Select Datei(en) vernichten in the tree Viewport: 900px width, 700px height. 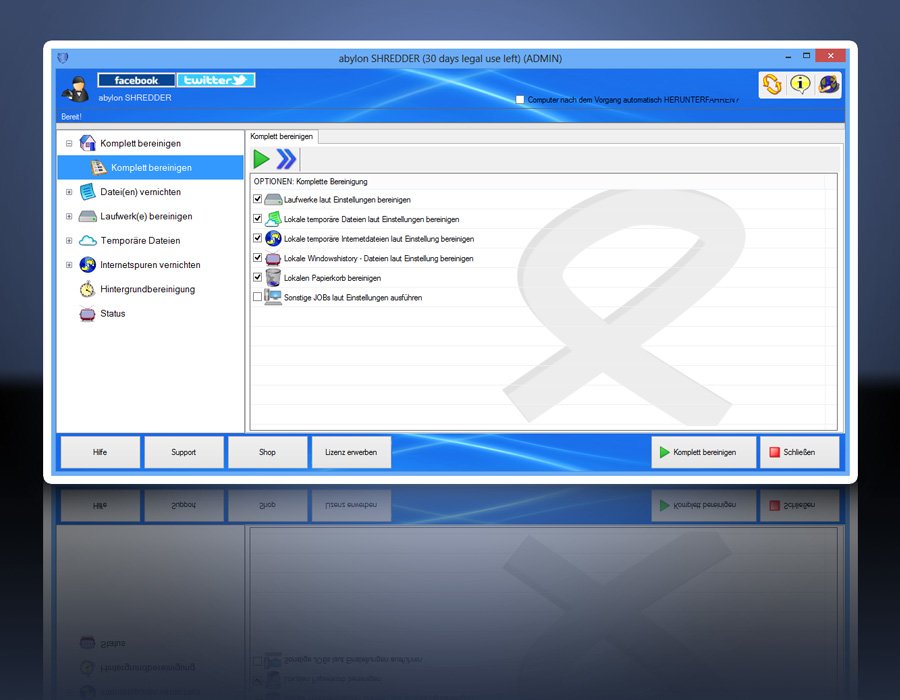pos(141,192)
